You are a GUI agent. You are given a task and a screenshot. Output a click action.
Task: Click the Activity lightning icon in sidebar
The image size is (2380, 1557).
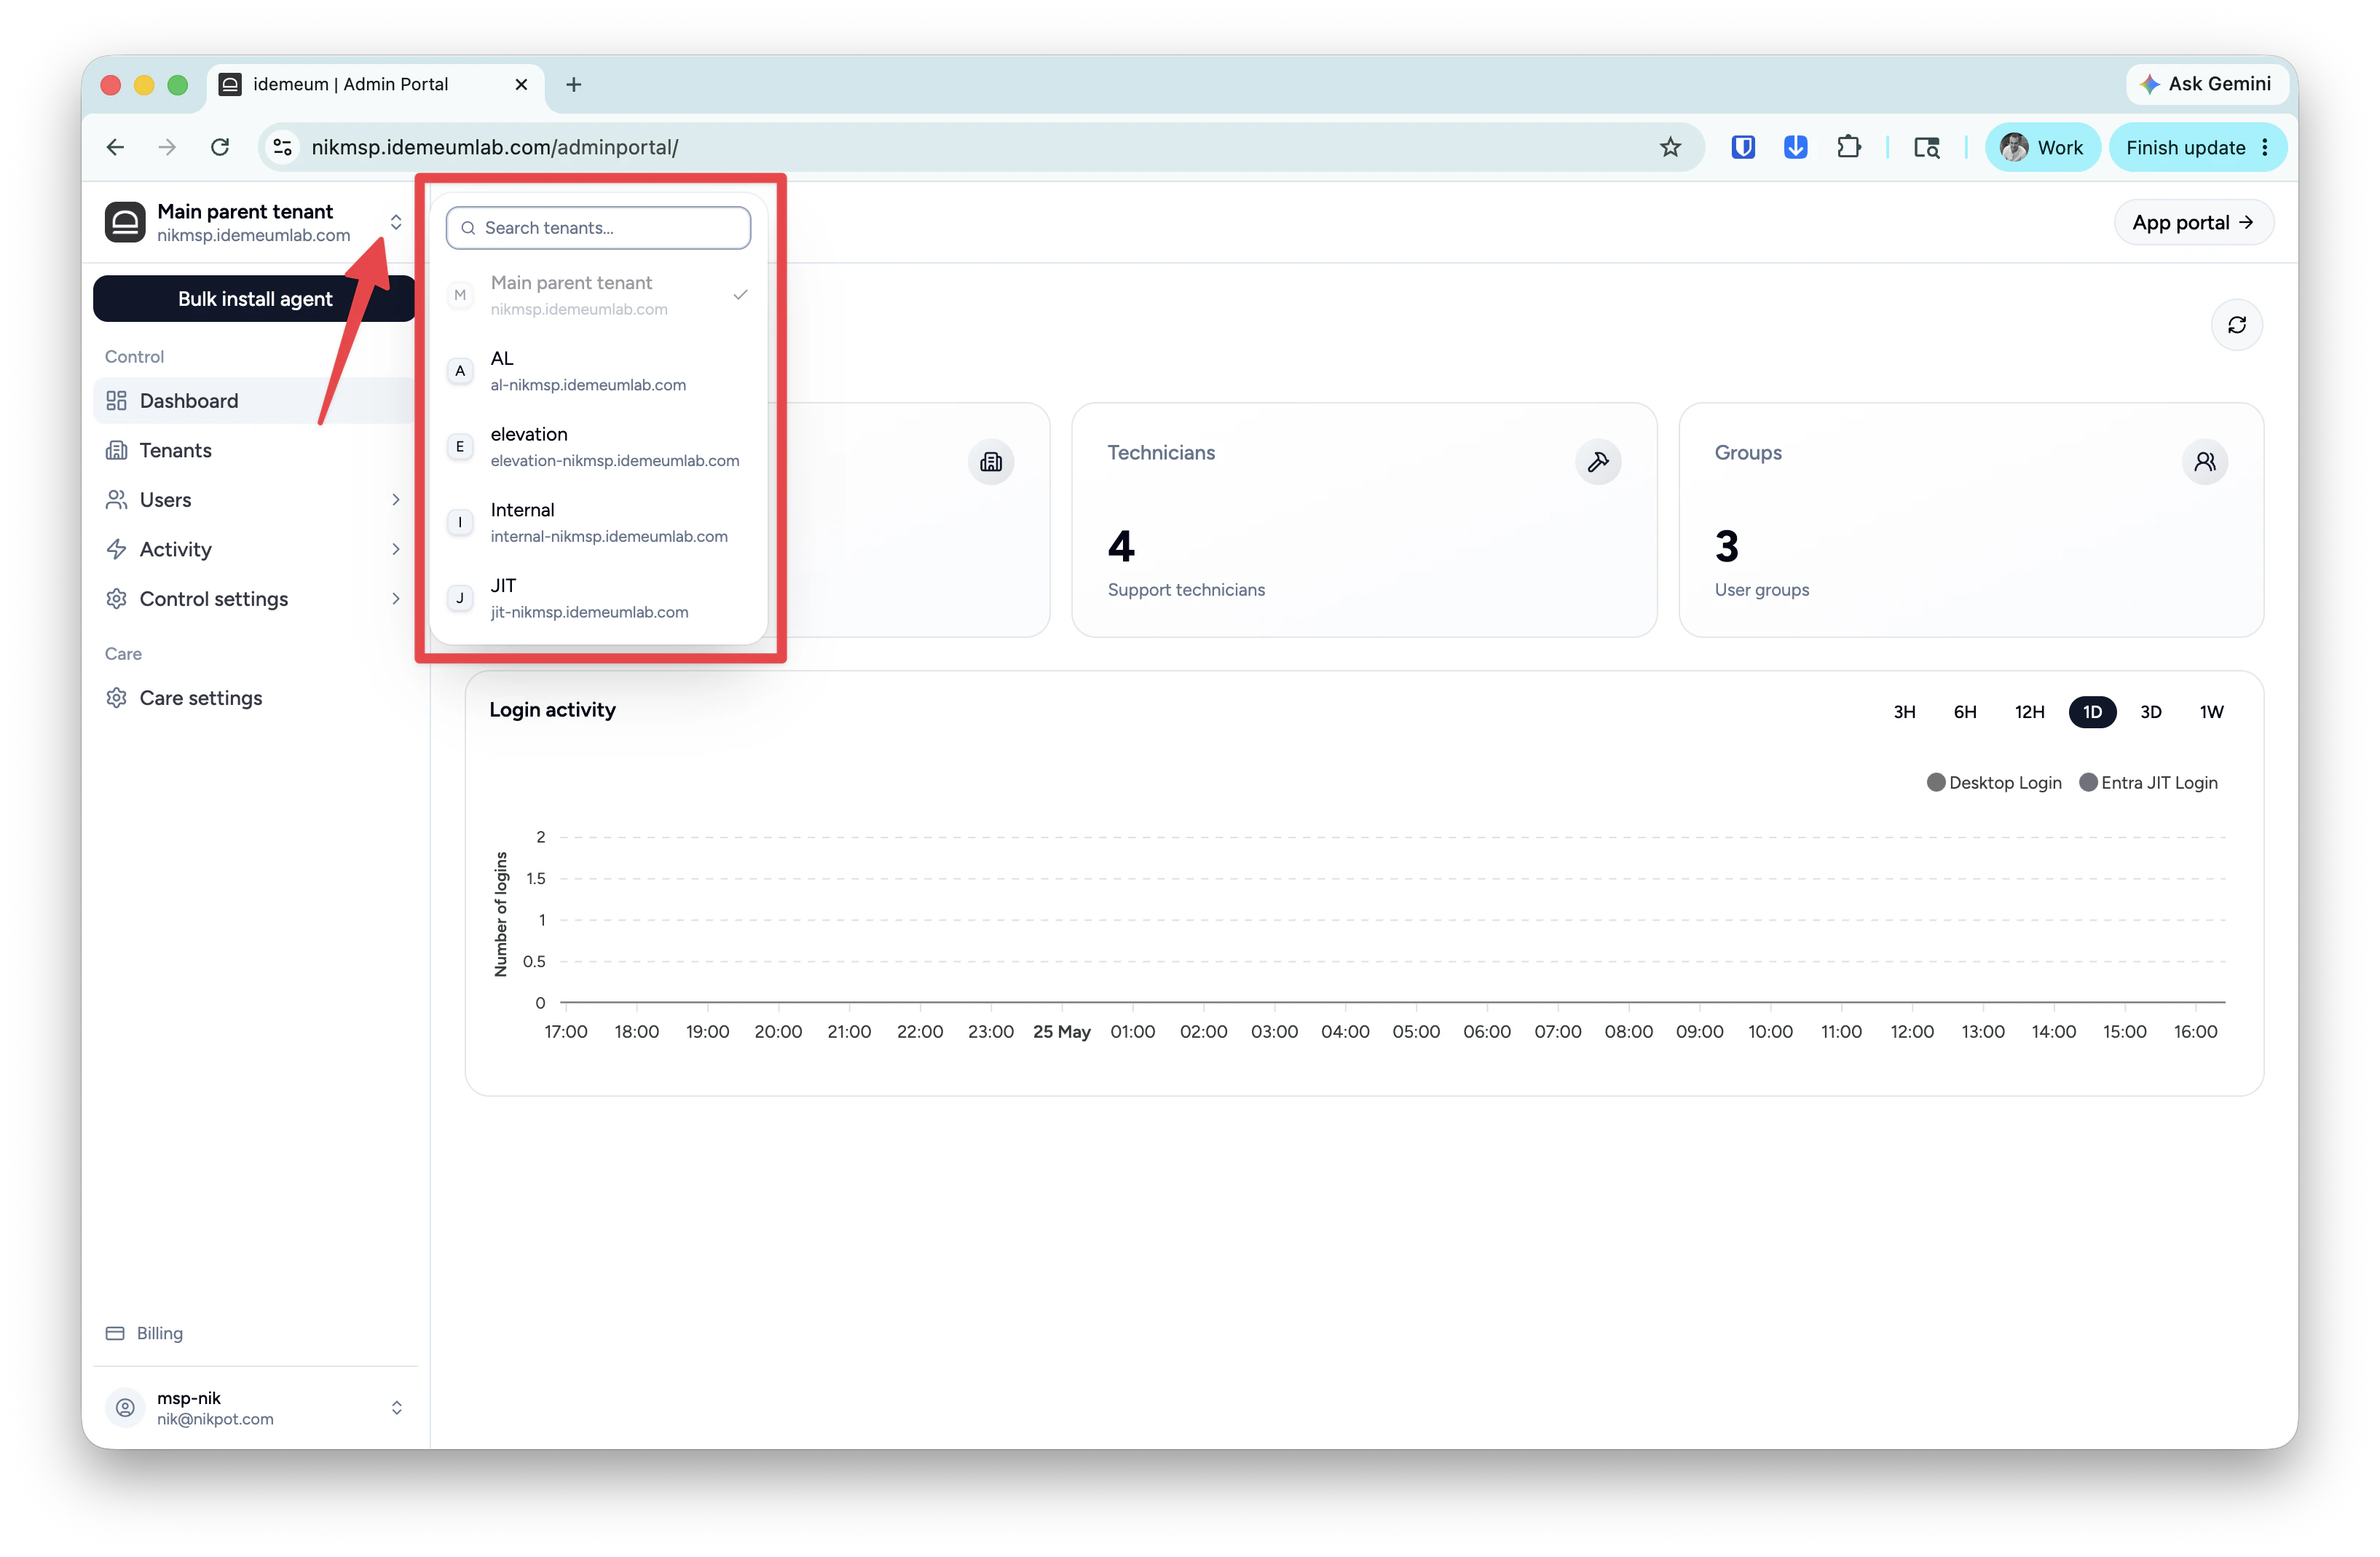tap(117, 549)
